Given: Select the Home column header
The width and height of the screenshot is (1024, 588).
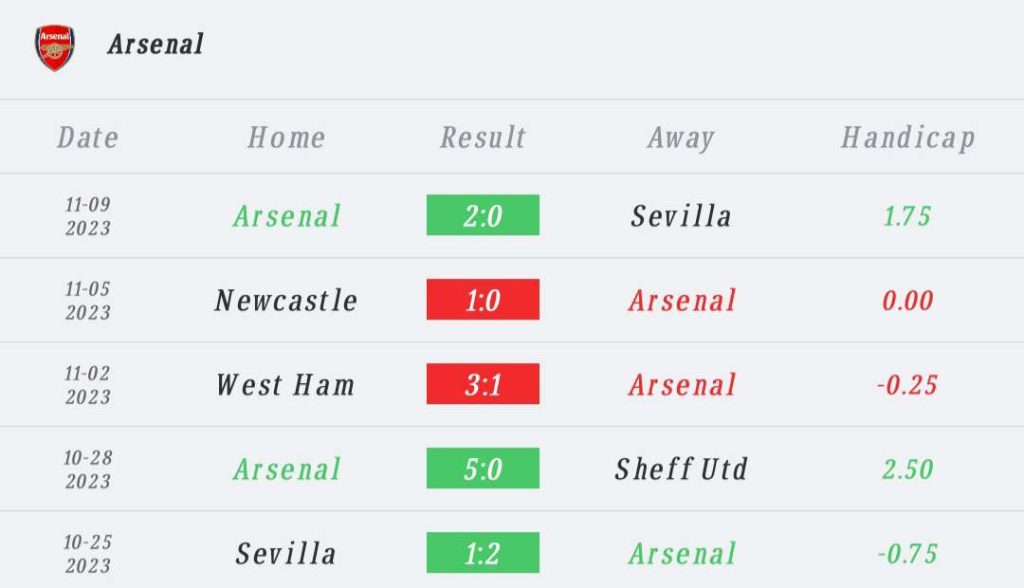Looking at the screenshot, I should click(x=286, y=137).
